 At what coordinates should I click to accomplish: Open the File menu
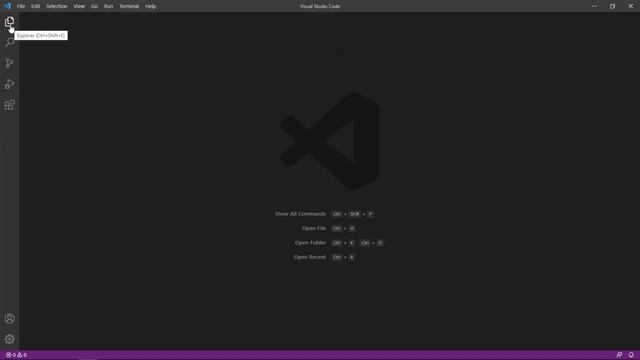(21, 6)
